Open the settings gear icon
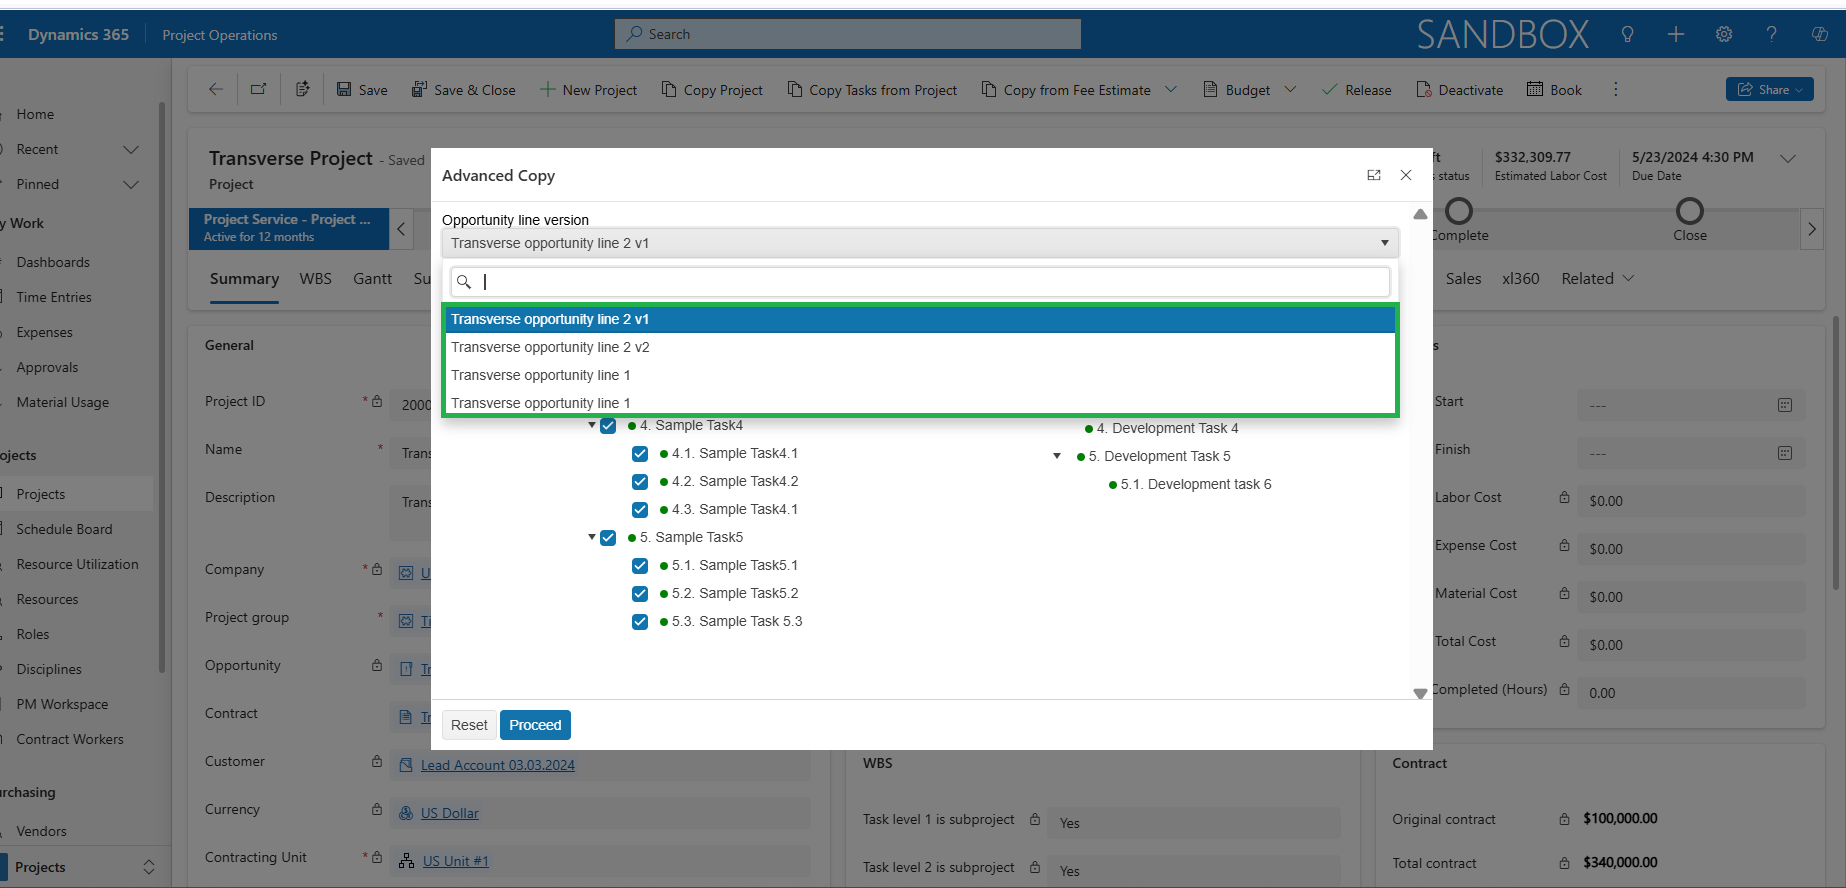This screenshot has height=888, width=1846. click(1724, 34)
